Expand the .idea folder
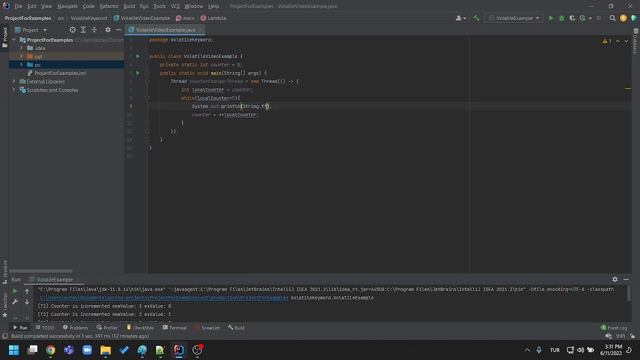The width and height of the screenshot is (640, 360). tap(21, 48)
